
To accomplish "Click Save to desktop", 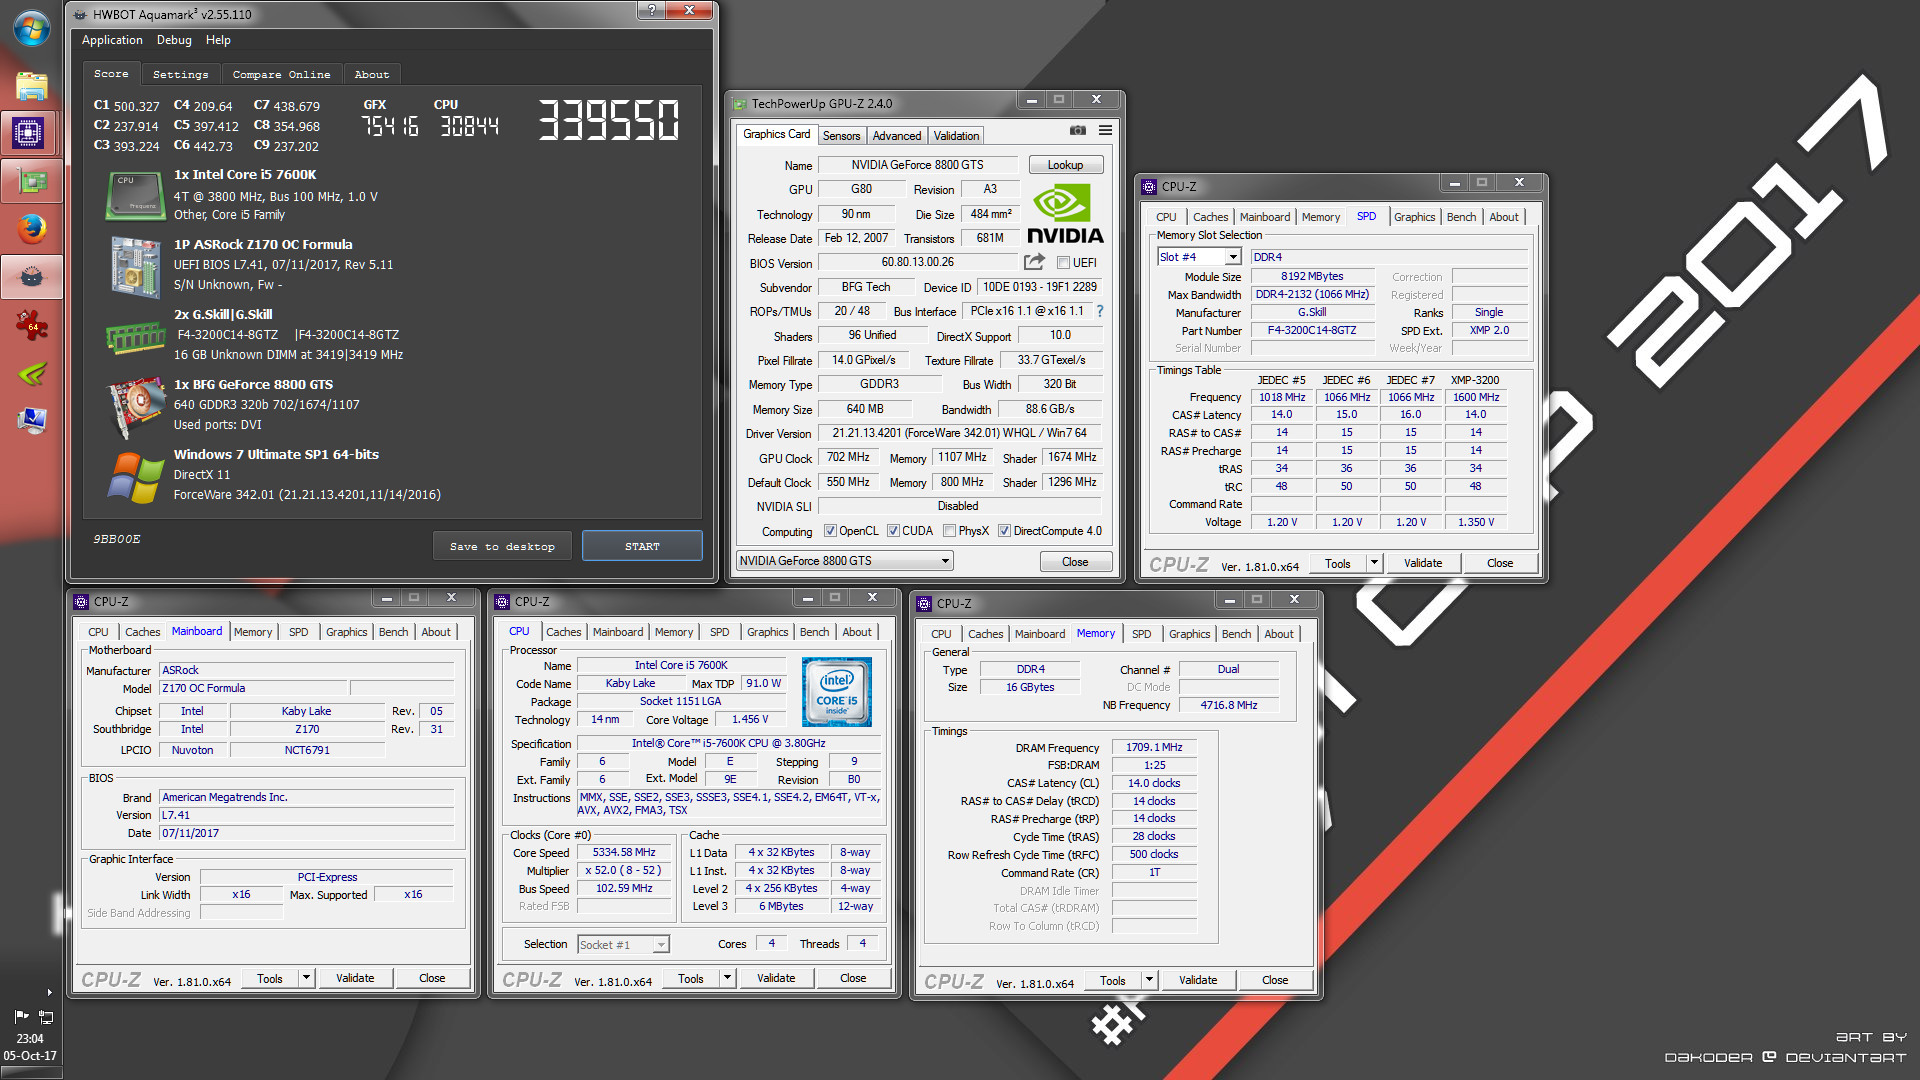I will pos(502,546).
